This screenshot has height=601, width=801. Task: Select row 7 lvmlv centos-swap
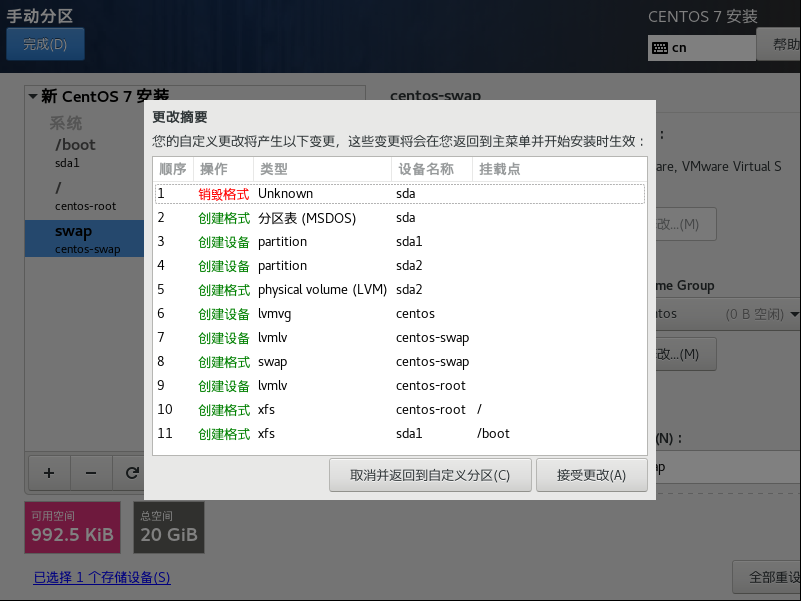[400, 338]
